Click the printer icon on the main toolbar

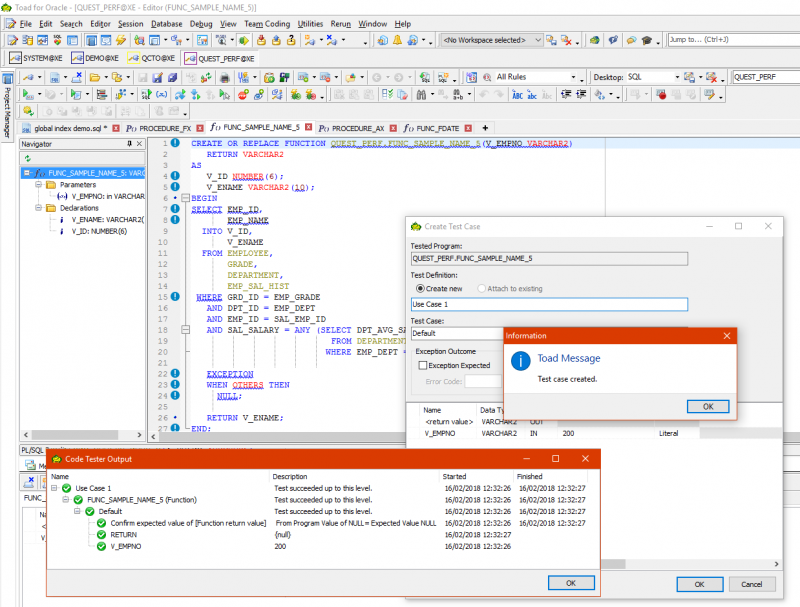(x=224, y=77)
